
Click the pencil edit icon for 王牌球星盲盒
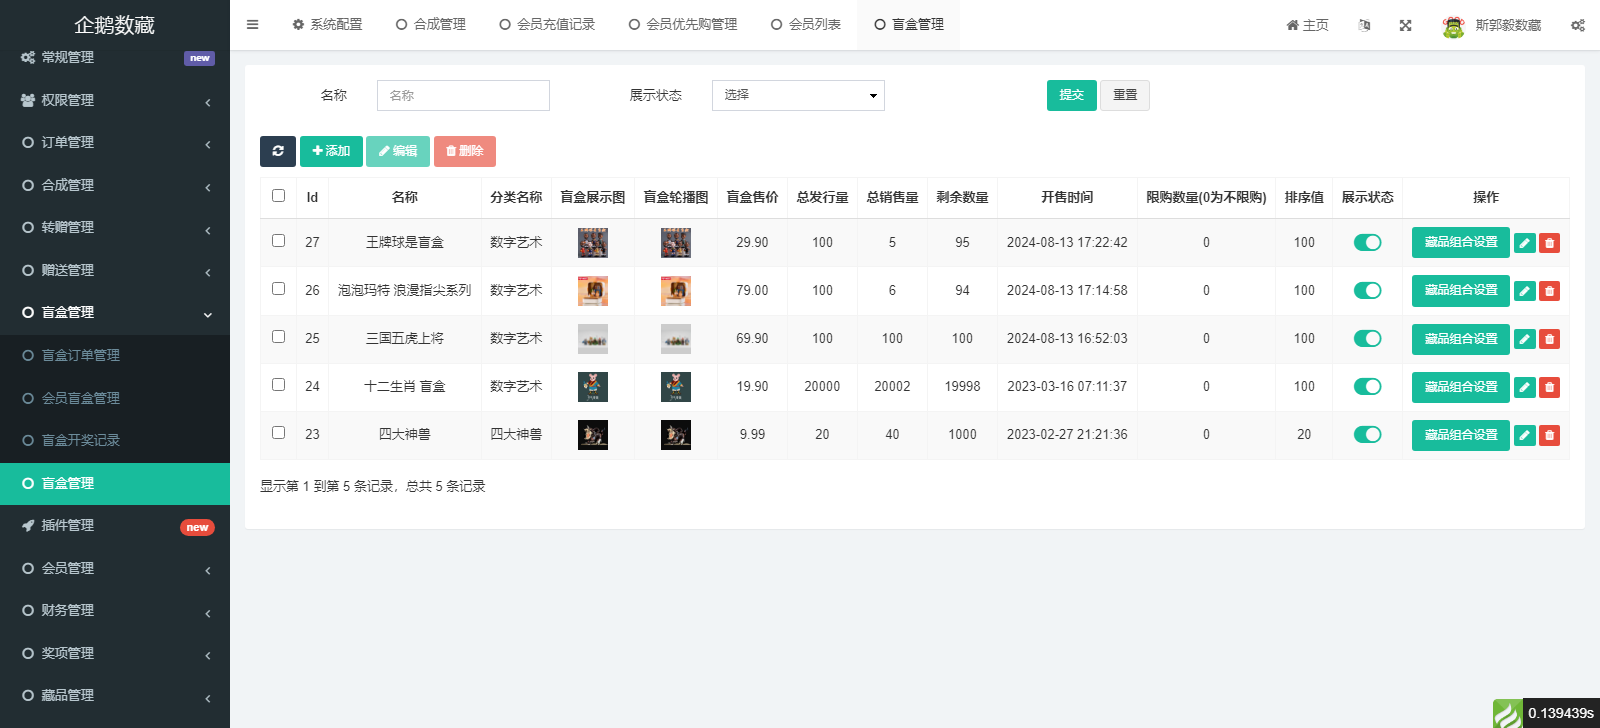coord(1525,243)
